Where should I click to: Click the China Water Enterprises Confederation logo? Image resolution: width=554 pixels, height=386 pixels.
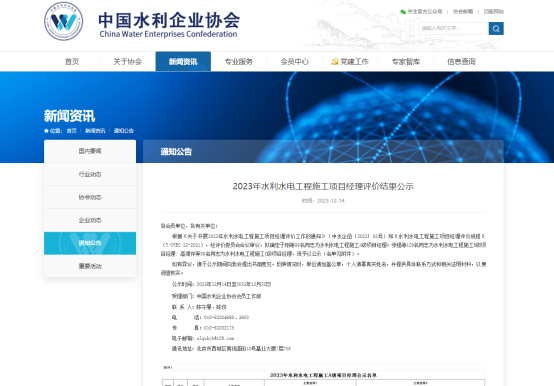[64, 21]
